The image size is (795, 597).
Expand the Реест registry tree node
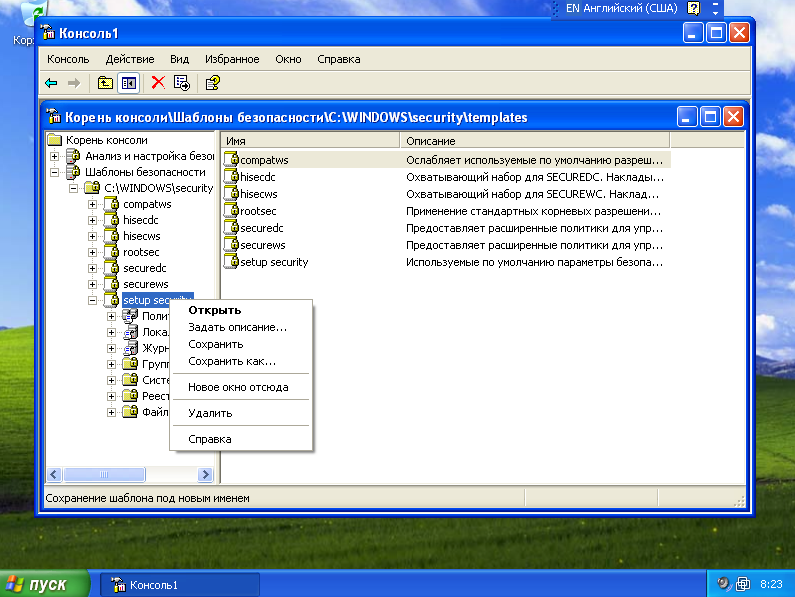click(x=112, y=396)
